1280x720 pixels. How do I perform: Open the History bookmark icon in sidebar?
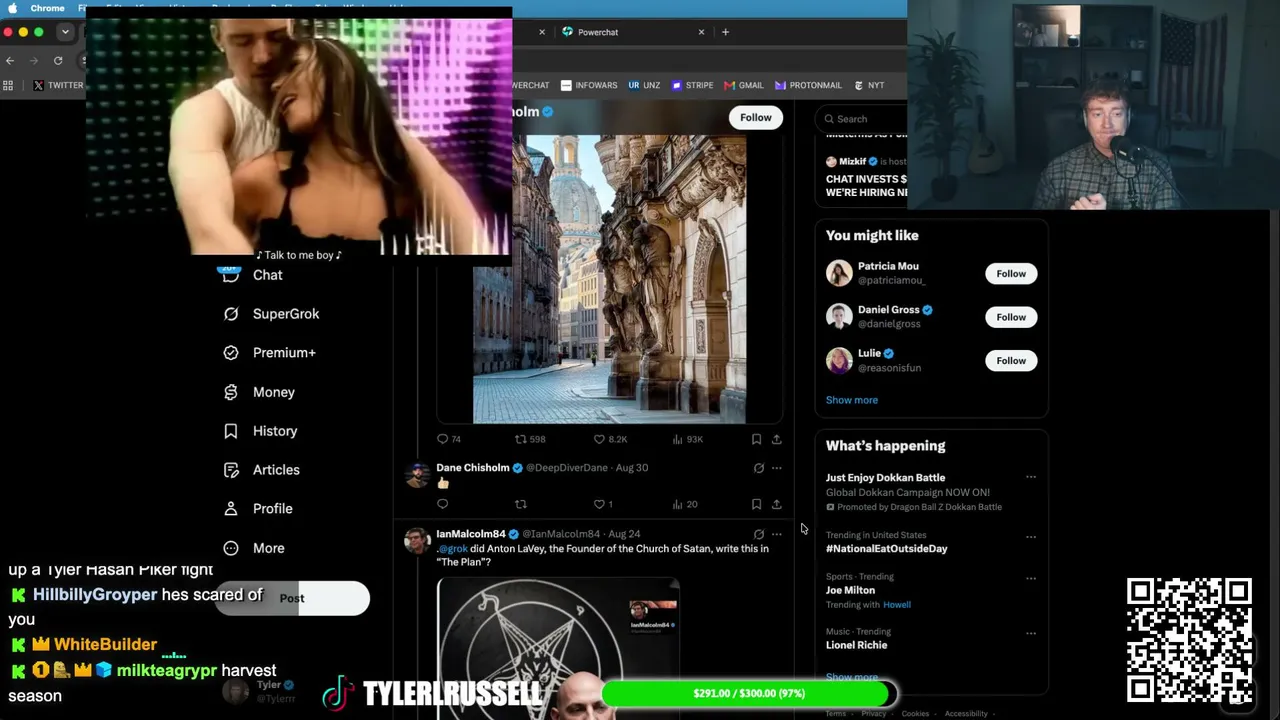coord(231,431)
